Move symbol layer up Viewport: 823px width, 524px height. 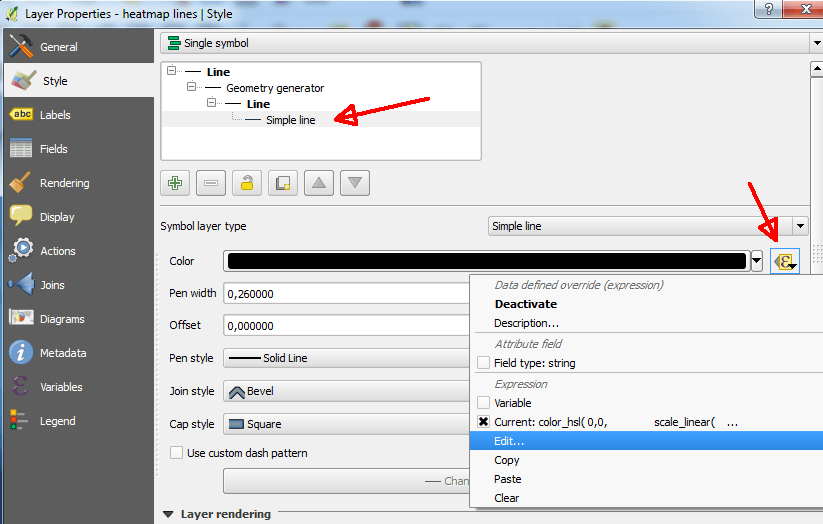coord(319,183)
